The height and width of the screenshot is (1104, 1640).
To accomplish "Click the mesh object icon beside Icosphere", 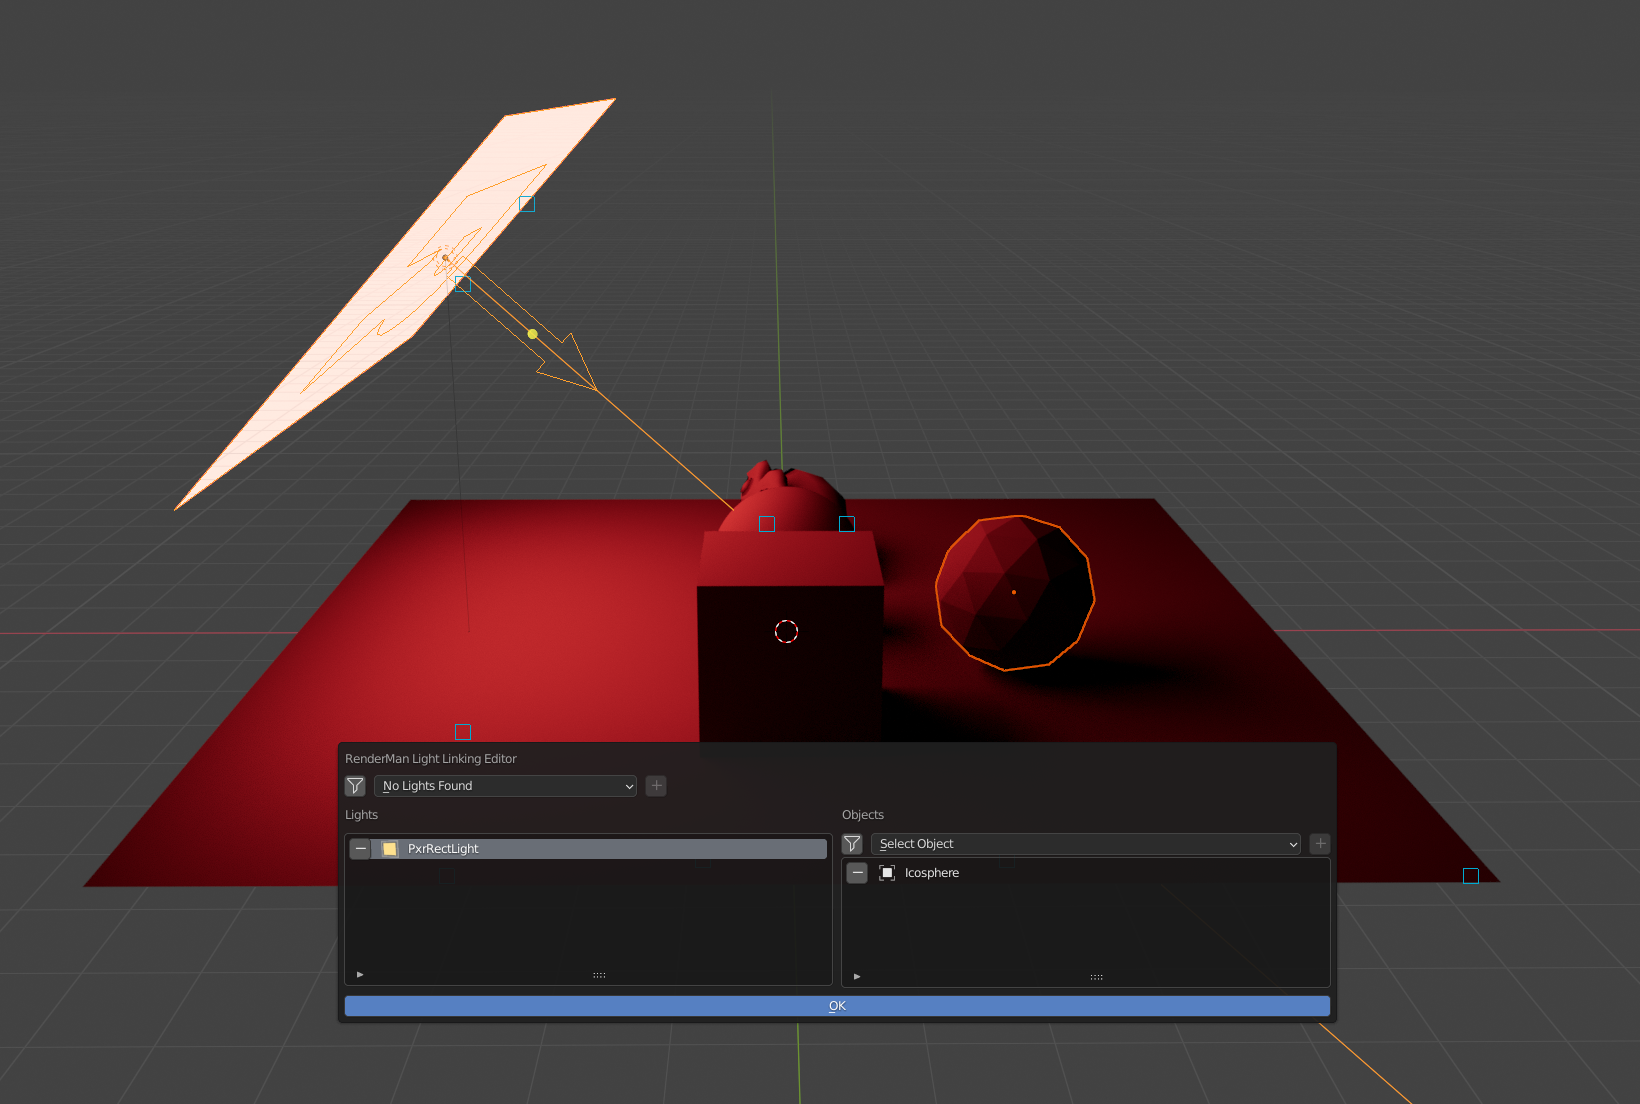I will coord(887,873).
